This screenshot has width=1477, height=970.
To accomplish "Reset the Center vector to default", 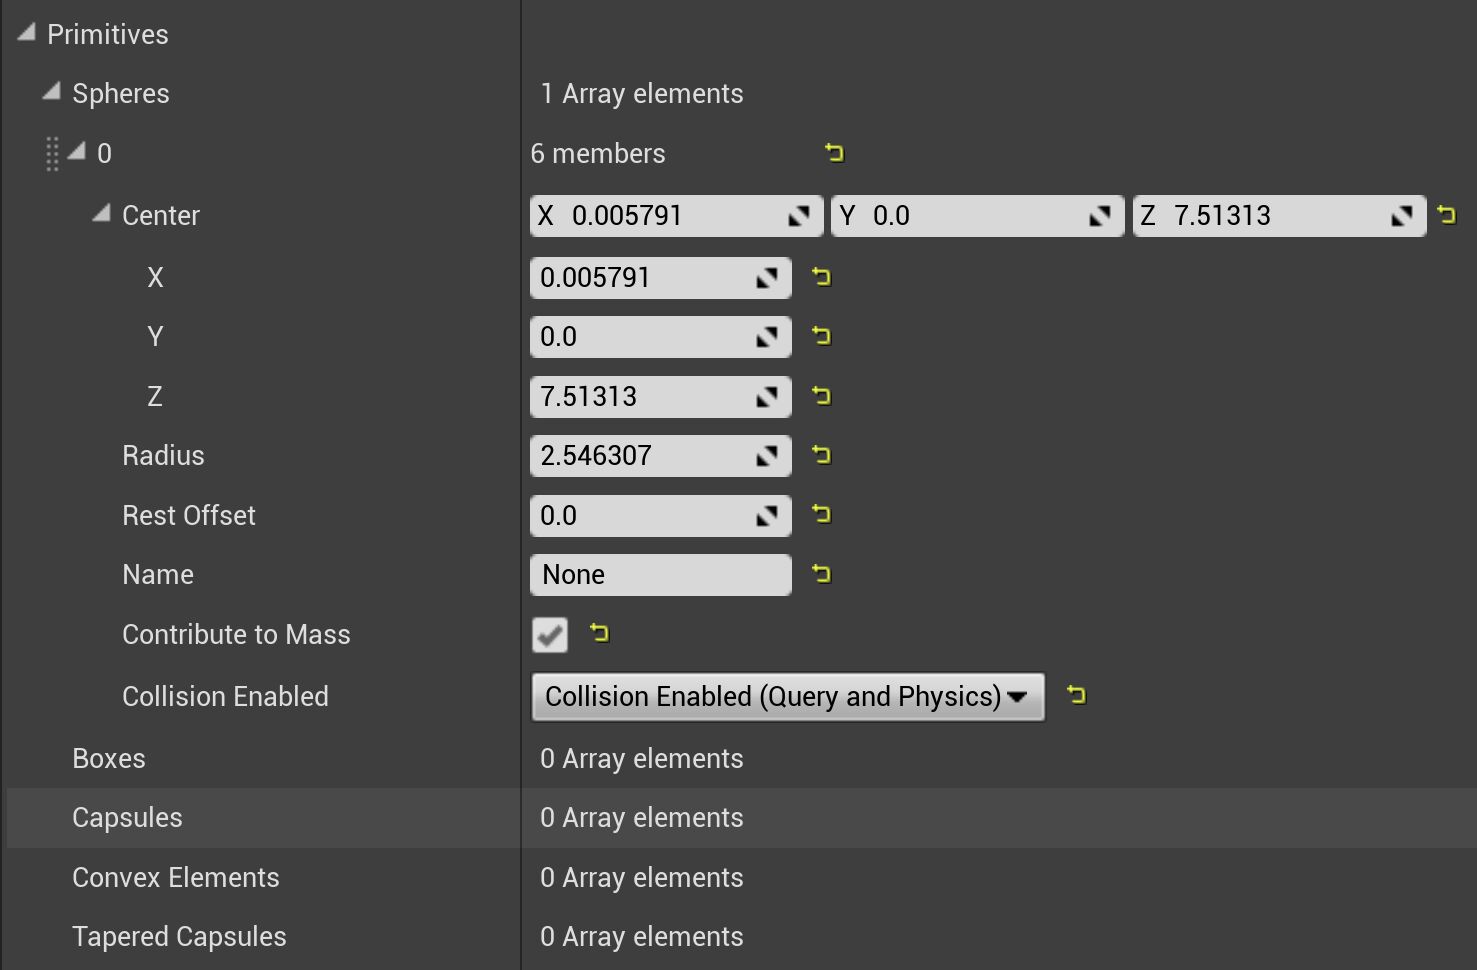I will [x=1446, y=215].
